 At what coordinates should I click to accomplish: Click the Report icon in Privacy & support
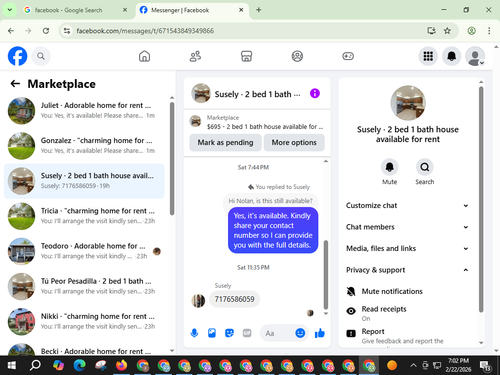[x=351, y=333]
